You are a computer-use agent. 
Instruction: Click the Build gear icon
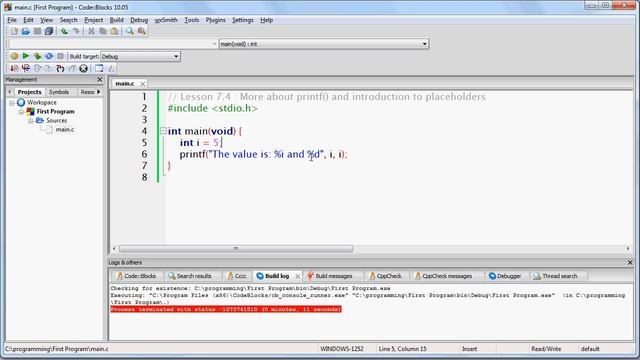(x=14, y=56)
